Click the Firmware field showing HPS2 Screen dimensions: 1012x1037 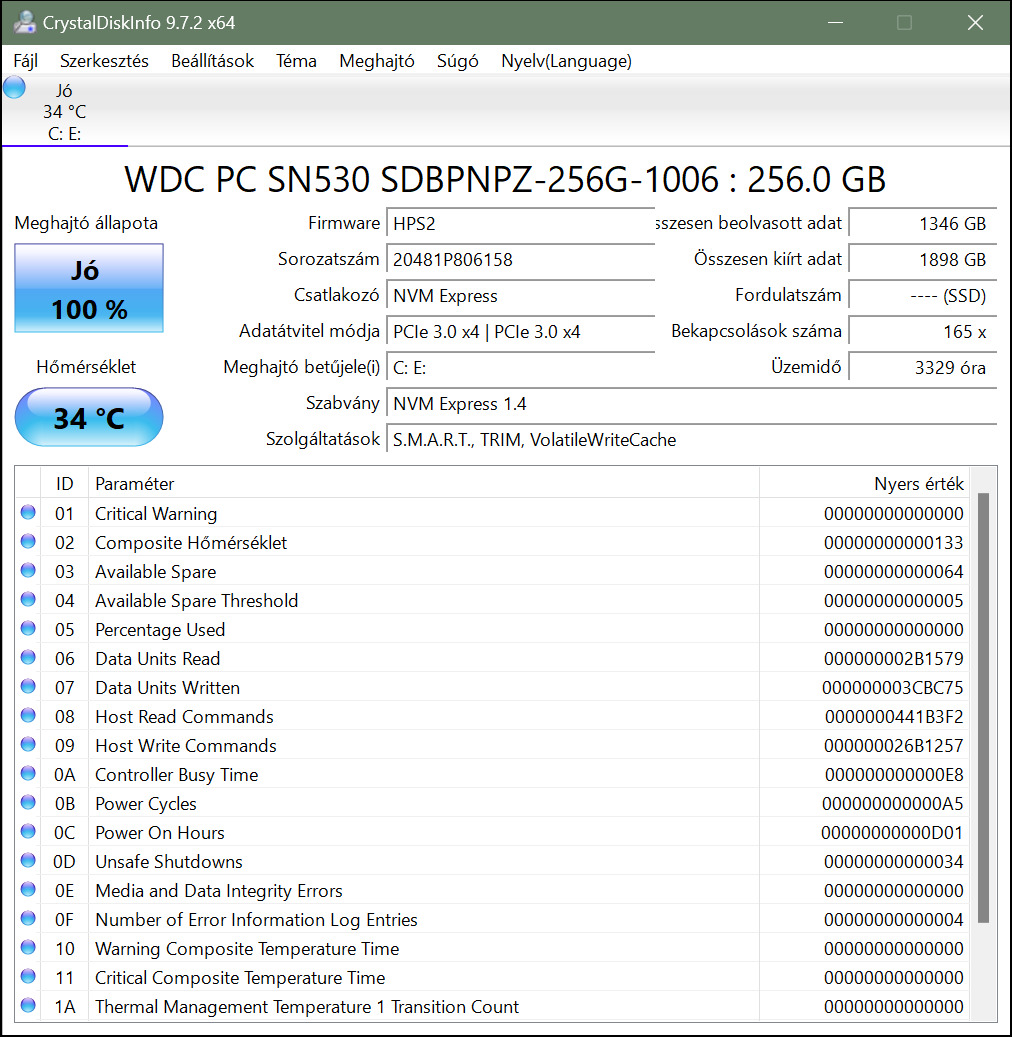[x=520, y=224]
